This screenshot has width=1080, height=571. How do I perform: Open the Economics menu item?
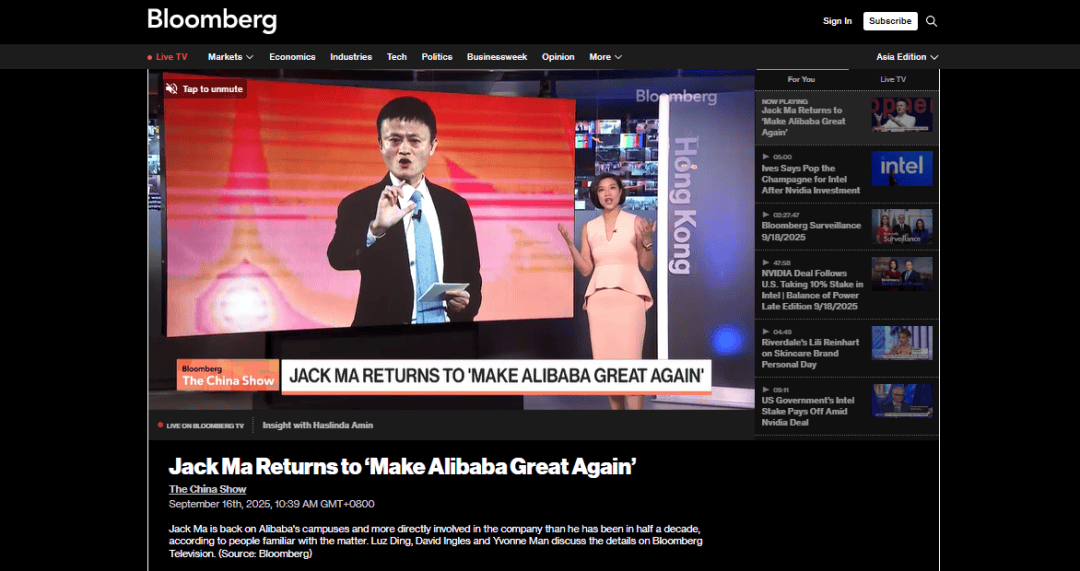292,57
